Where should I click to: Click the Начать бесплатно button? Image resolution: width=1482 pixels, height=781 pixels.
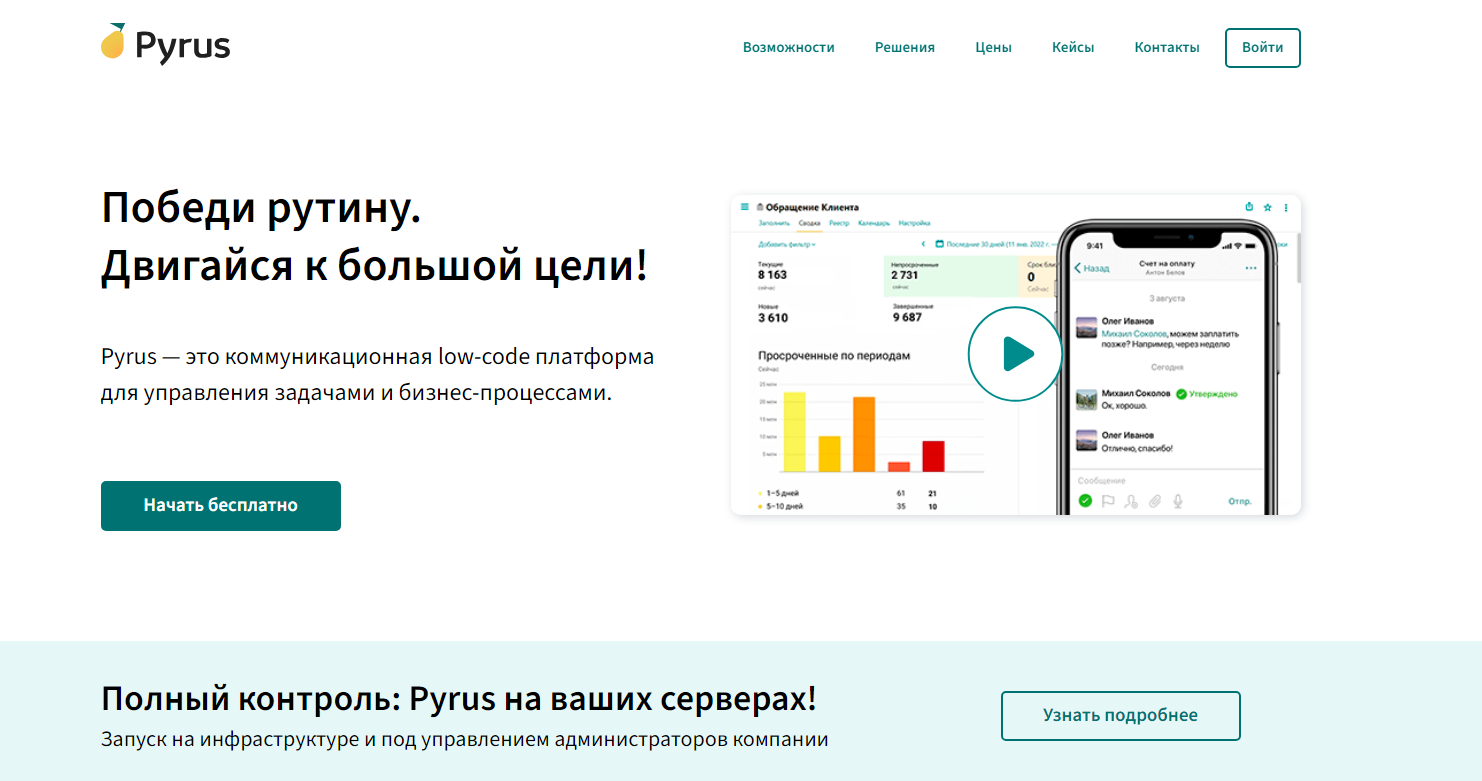pyautogui.click(x=221, y=506)
